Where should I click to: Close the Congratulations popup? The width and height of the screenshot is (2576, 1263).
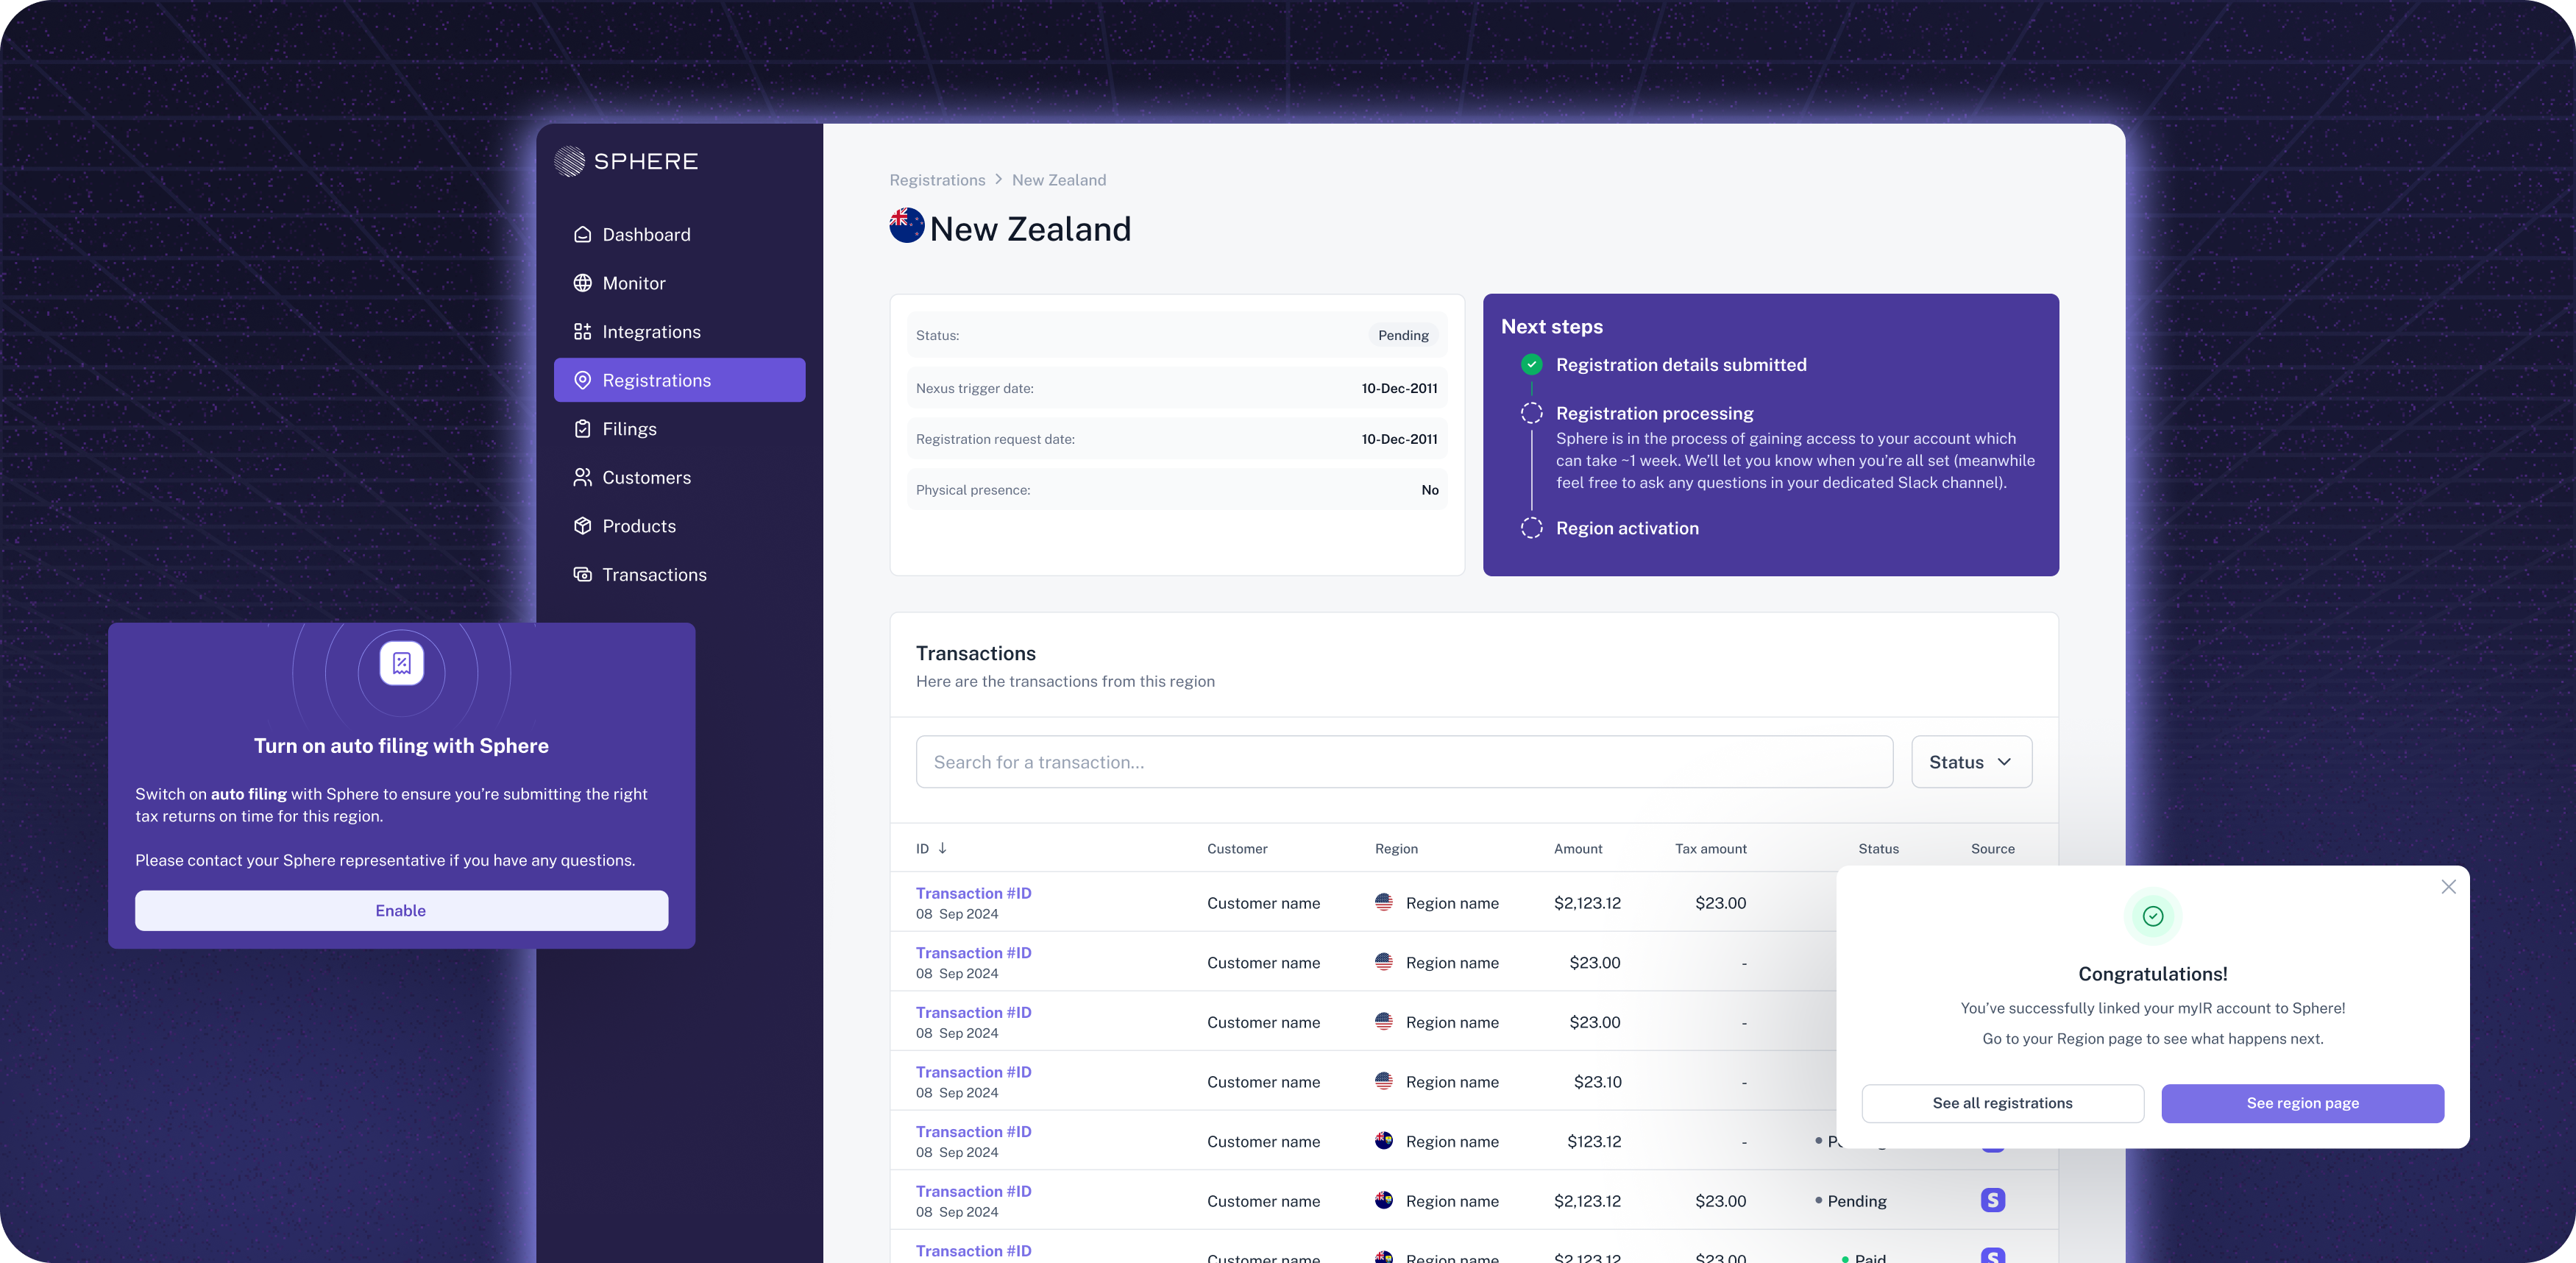point(2448,887)
